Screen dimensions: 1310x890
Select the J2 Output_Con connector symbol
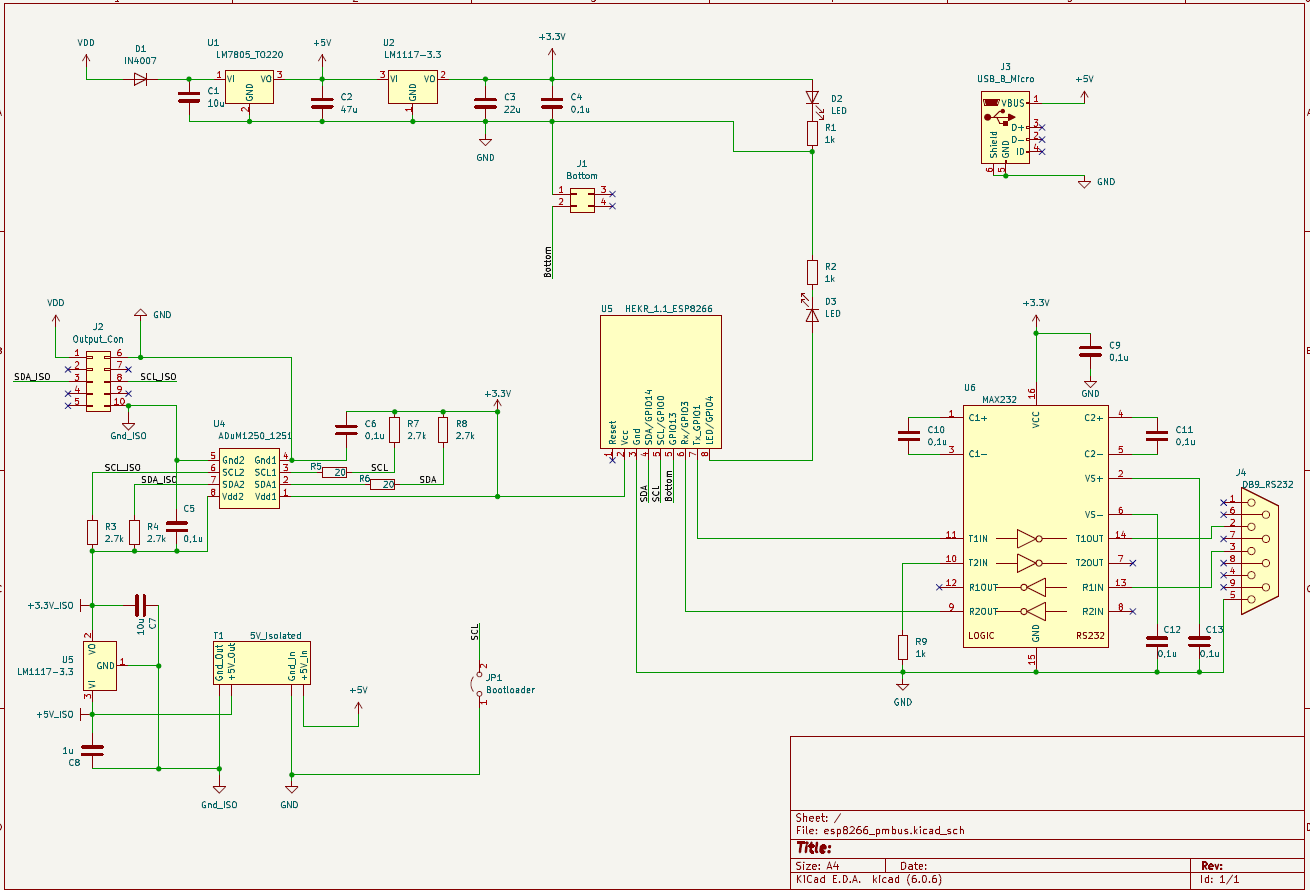[97, 380]
